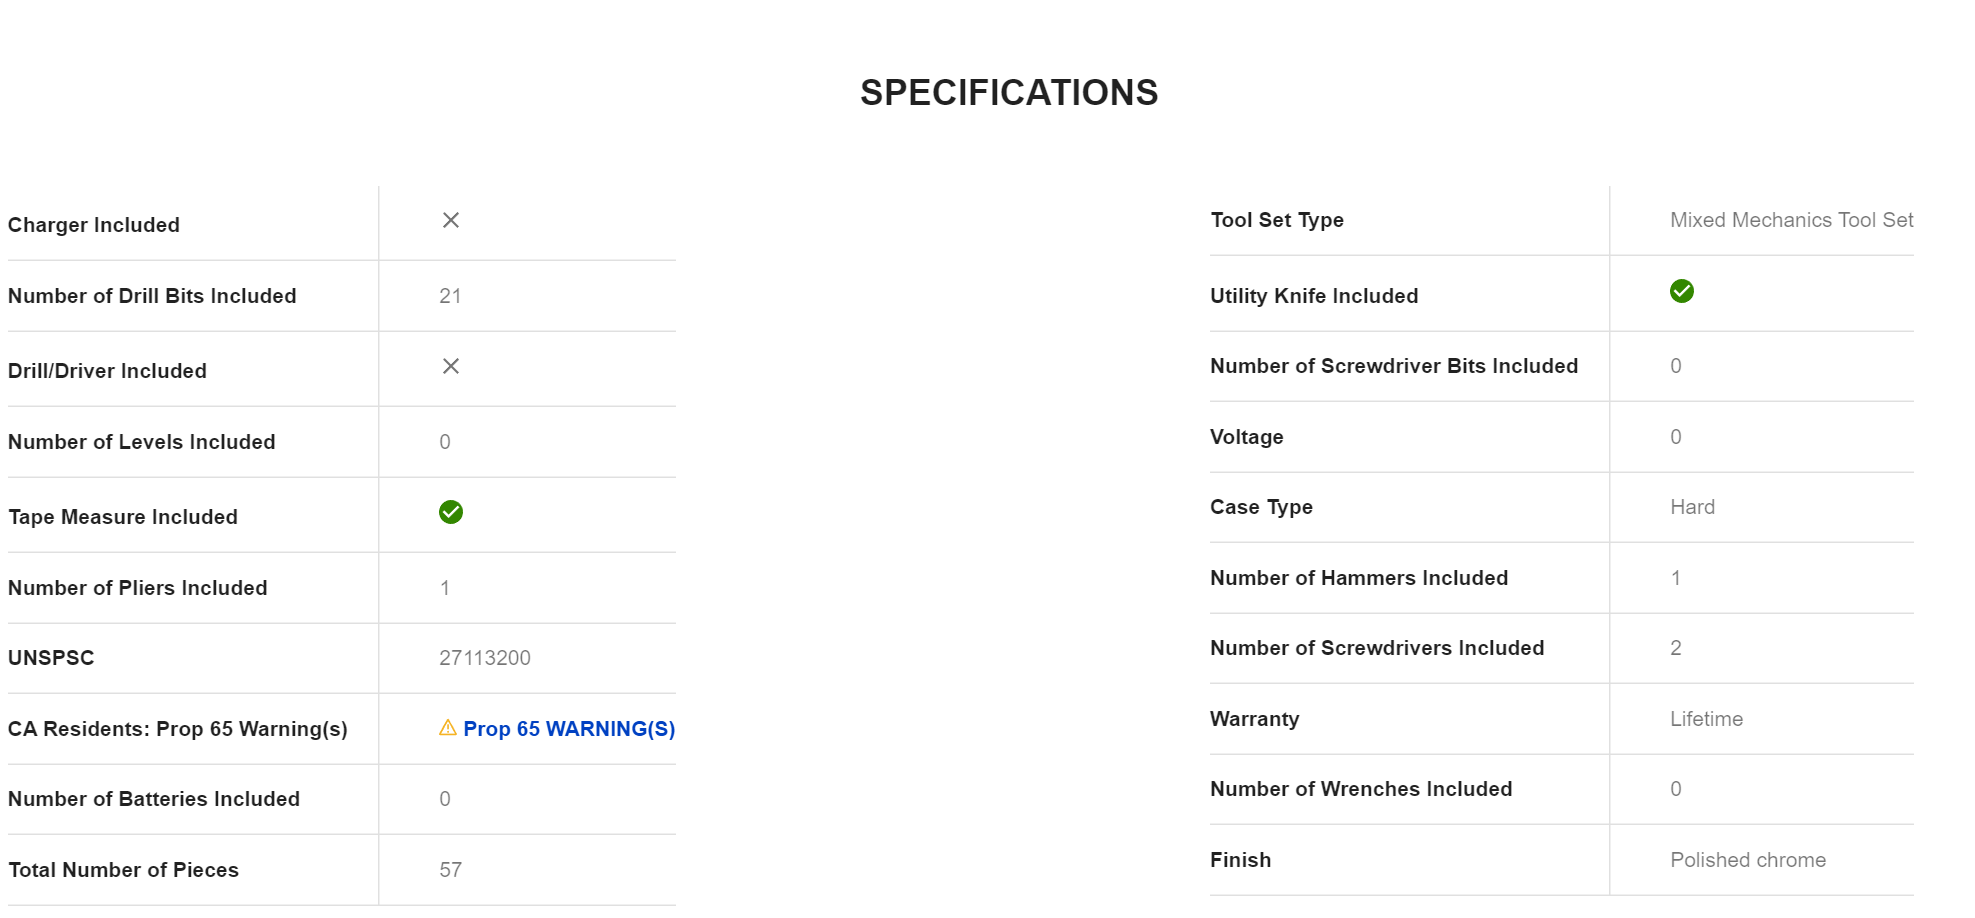Select the UNSPSC code 27113200
Screen dimensions: 1975x918
[485, 658]
